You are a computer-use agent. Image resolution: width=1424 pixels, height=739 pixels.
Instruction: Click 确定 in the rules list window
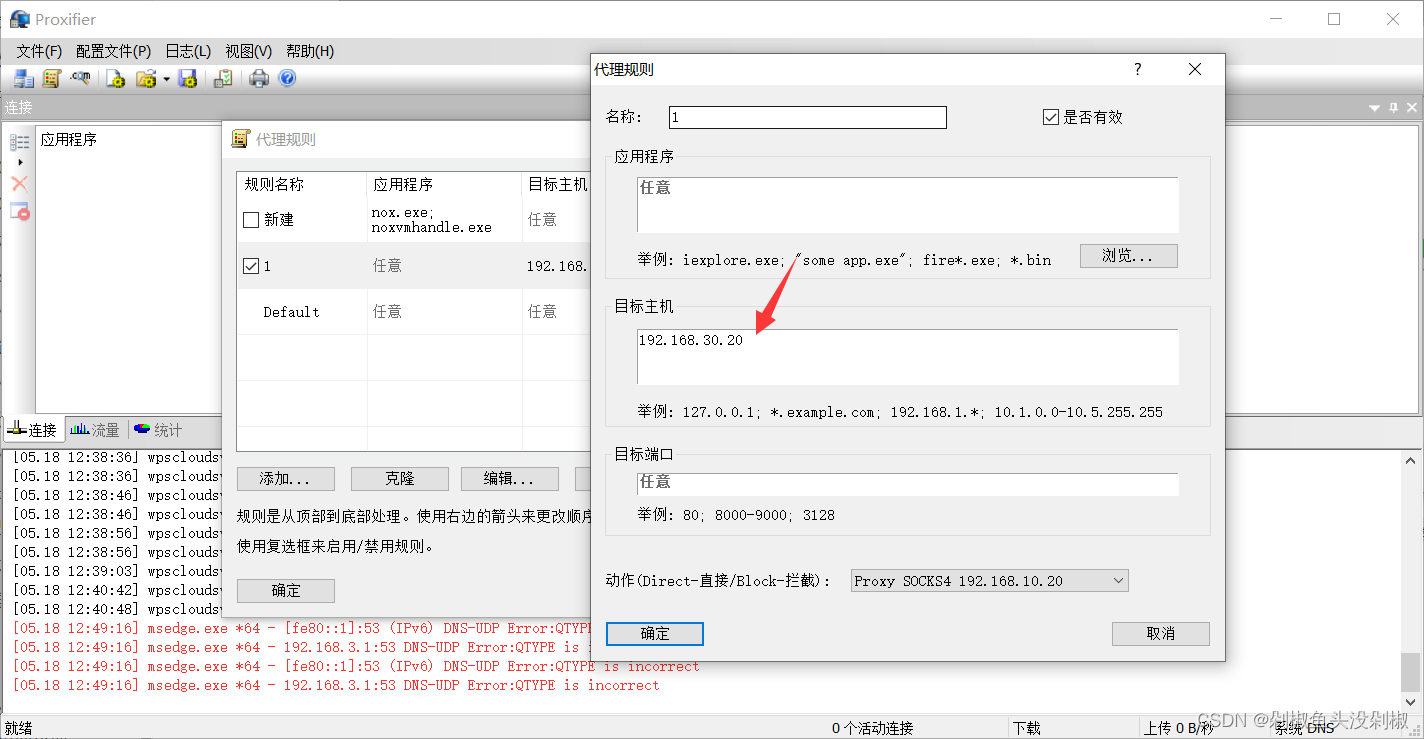[x=286, y=591]
